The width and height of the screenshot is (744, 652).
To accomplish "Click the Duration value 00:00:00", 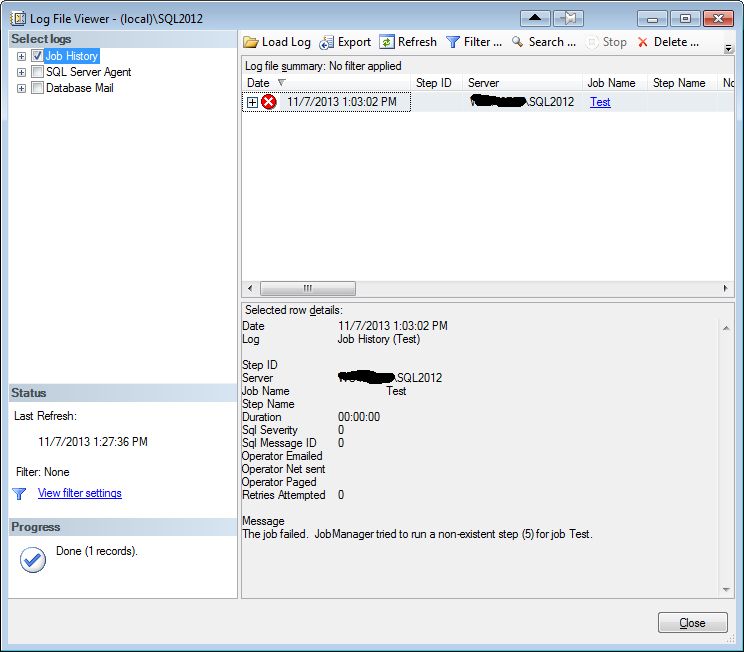I will pos(359,417).
